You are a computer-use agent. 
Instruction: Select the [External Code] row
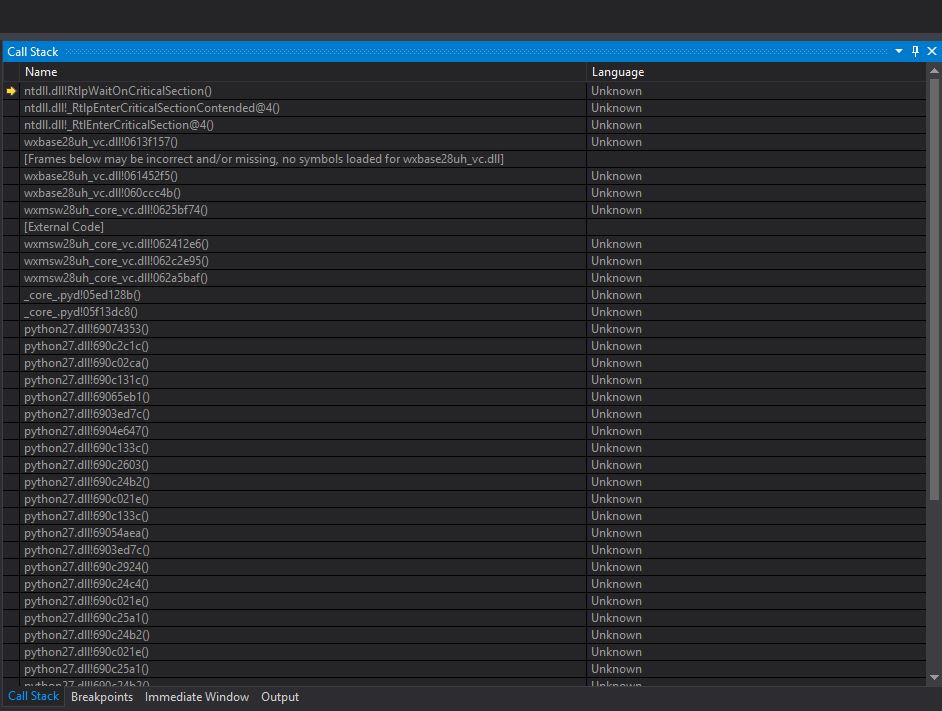(64, 227)
